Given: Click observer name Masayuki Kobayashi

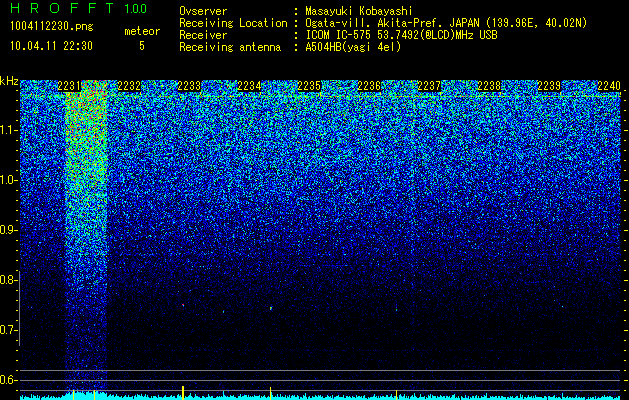Looking at the screenshot, I should tap(359, 11).
